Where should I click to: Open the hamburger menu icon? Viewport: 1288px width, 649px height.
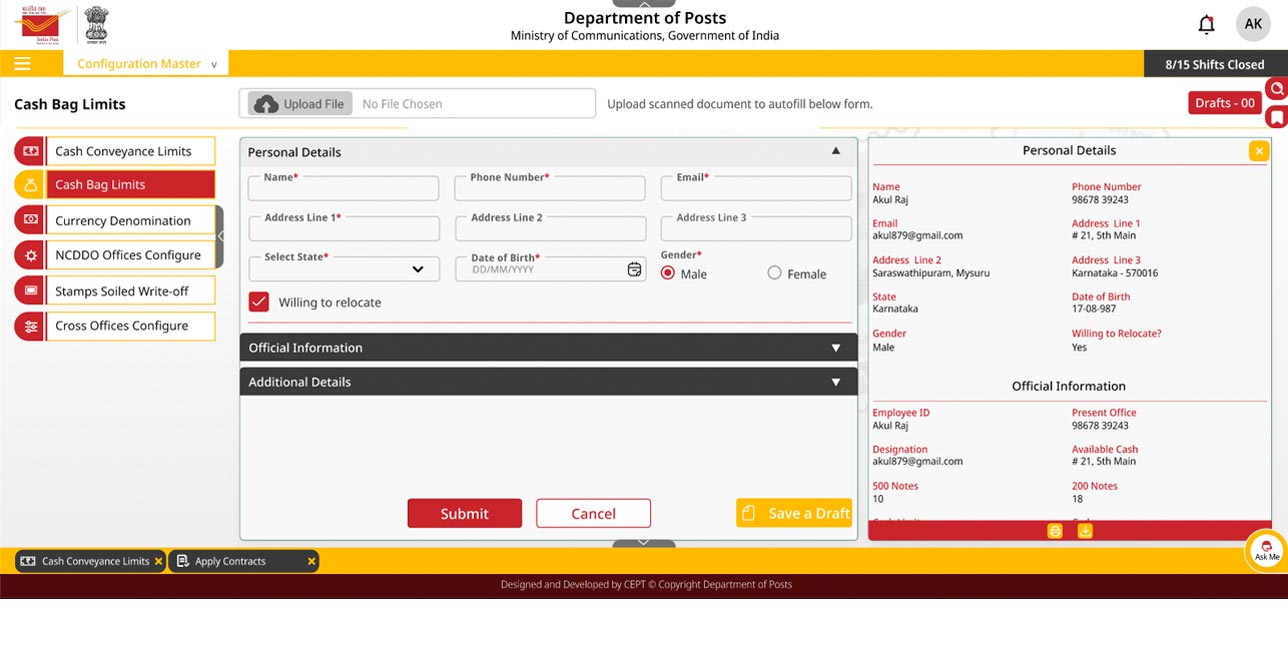[x=22, y=64]
